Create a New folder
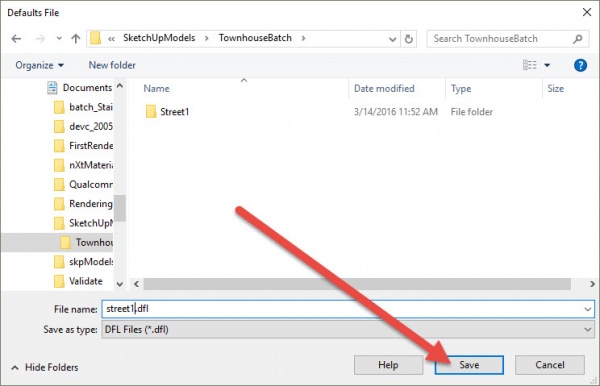Viewport: 600px width, 386px height. point(112,65)
